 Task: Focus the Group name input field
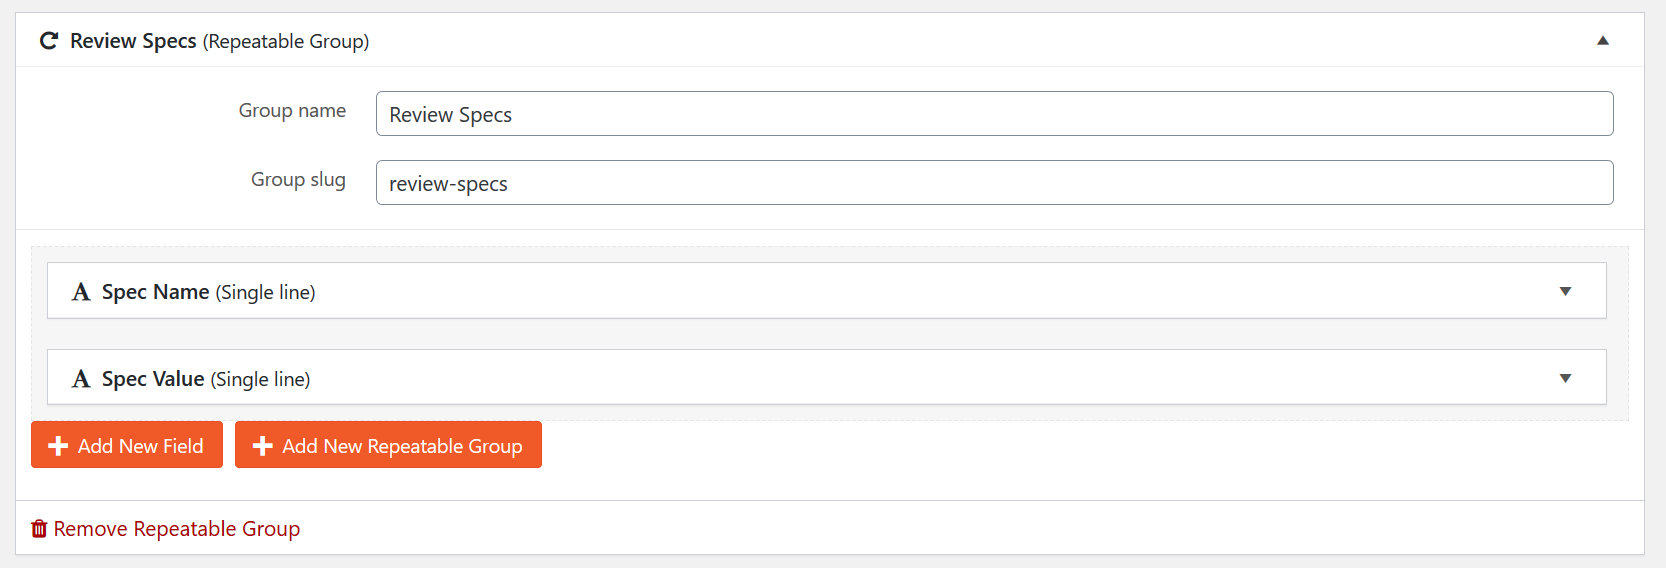[x=994, y=114]
